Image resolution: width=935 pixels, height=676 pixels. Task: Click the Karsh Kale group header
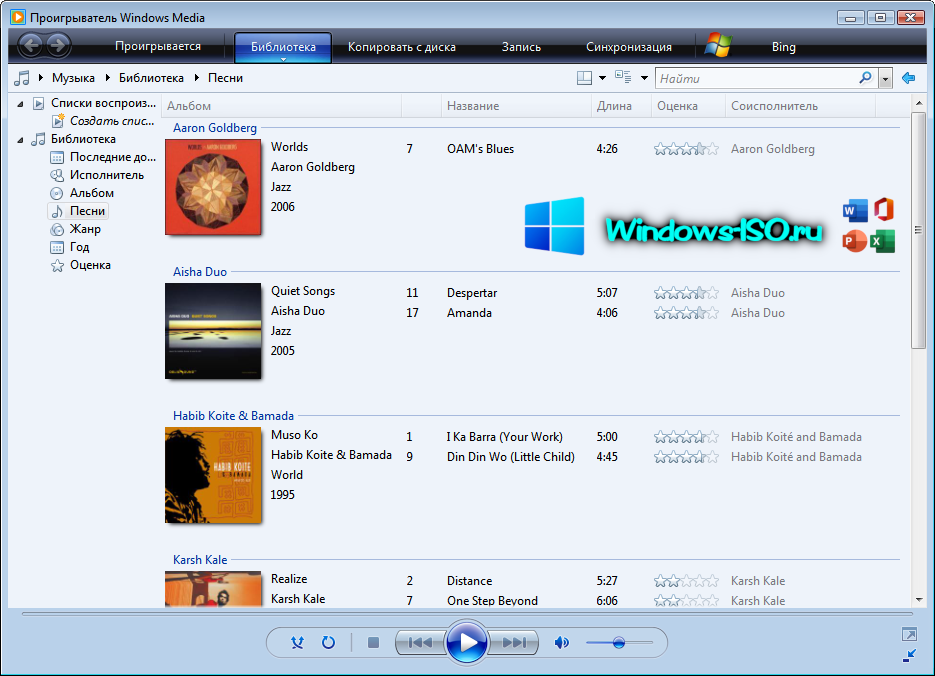tap(200, 560)
